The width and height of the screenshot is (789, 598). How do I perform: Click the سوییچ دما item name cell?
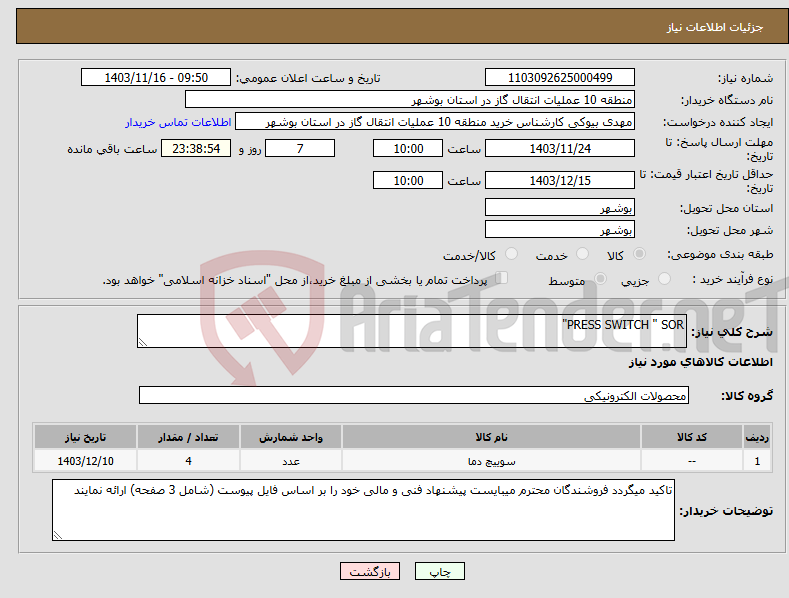point(492,461)
